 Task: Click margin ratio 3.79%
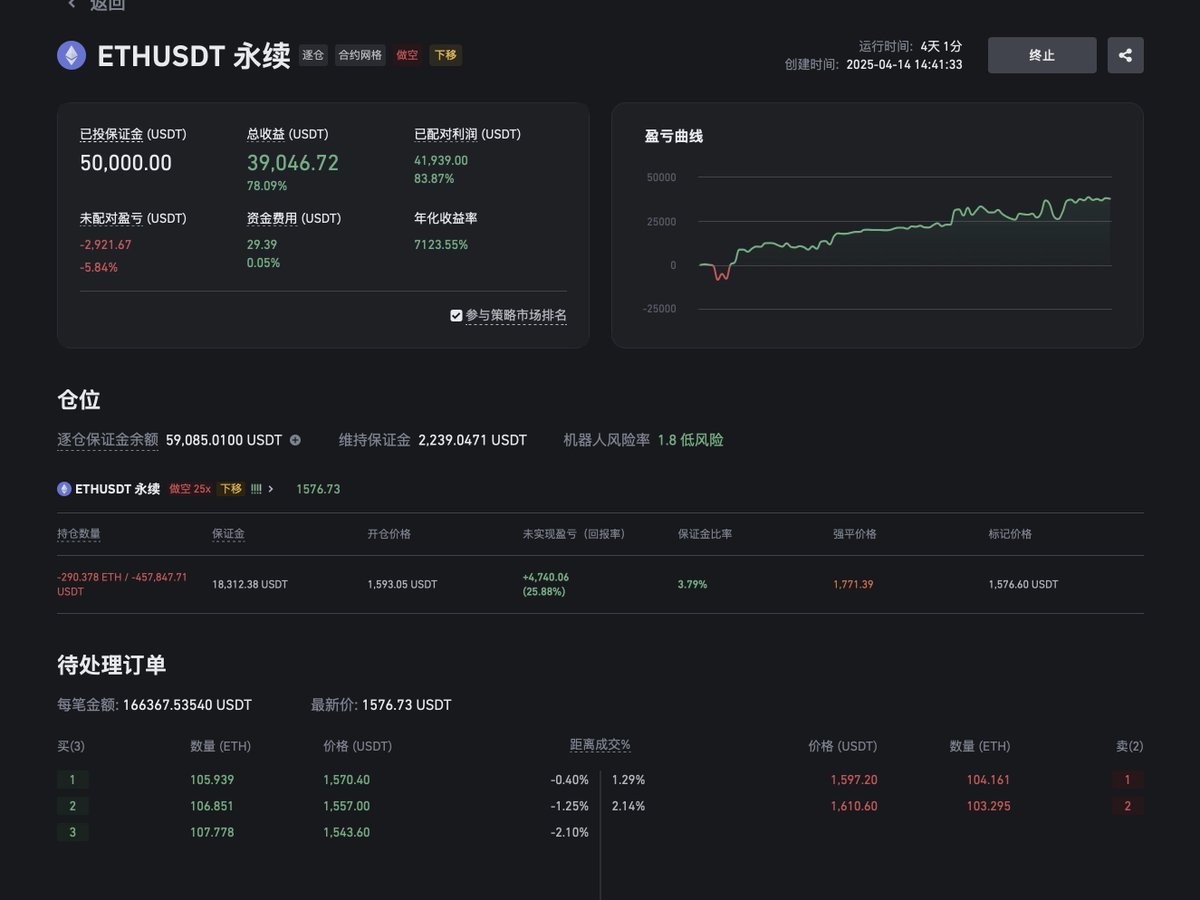(x=692, y=584)
